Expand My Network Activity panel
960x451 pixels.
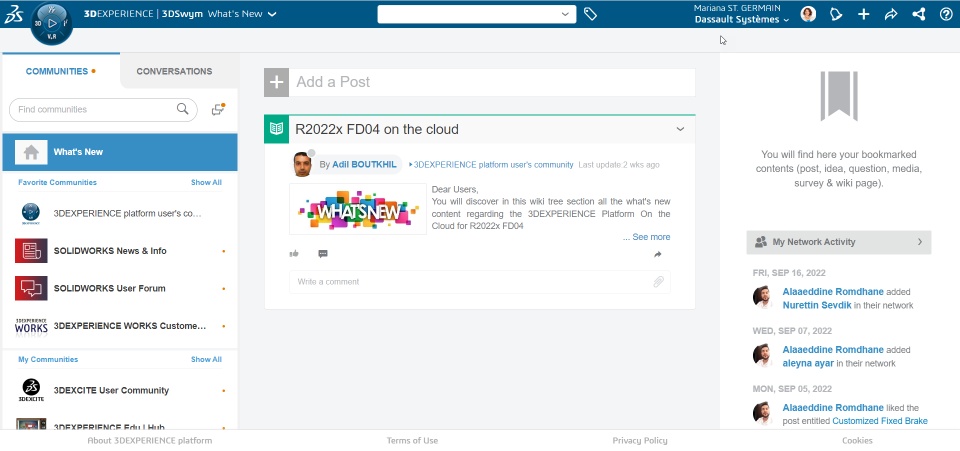click(839, 242)
